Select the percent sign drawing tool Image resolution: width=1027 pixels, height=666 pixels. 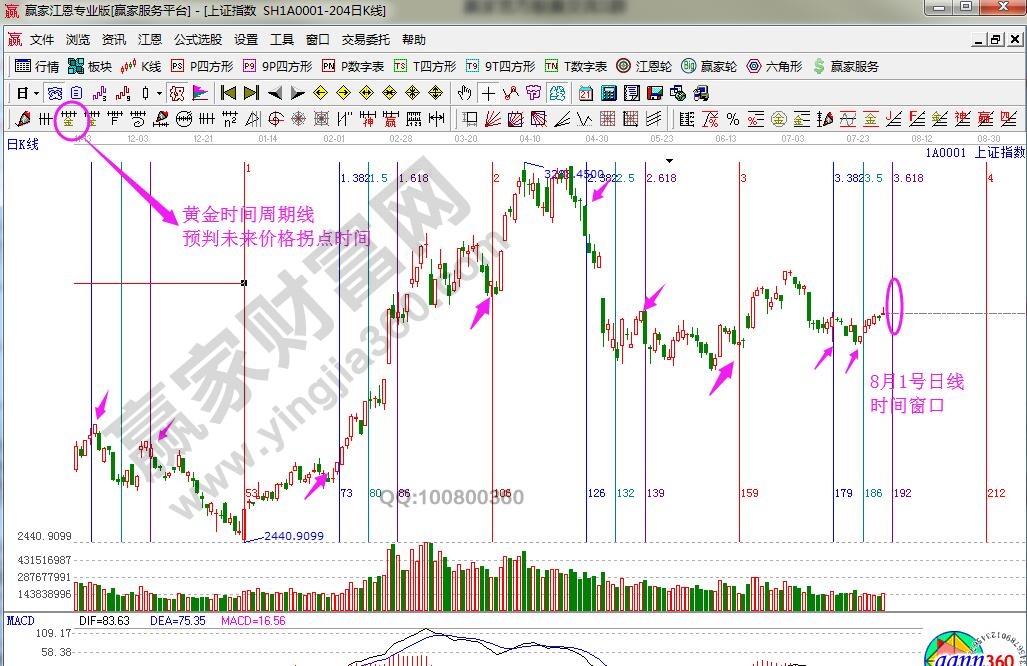point(732,120)
